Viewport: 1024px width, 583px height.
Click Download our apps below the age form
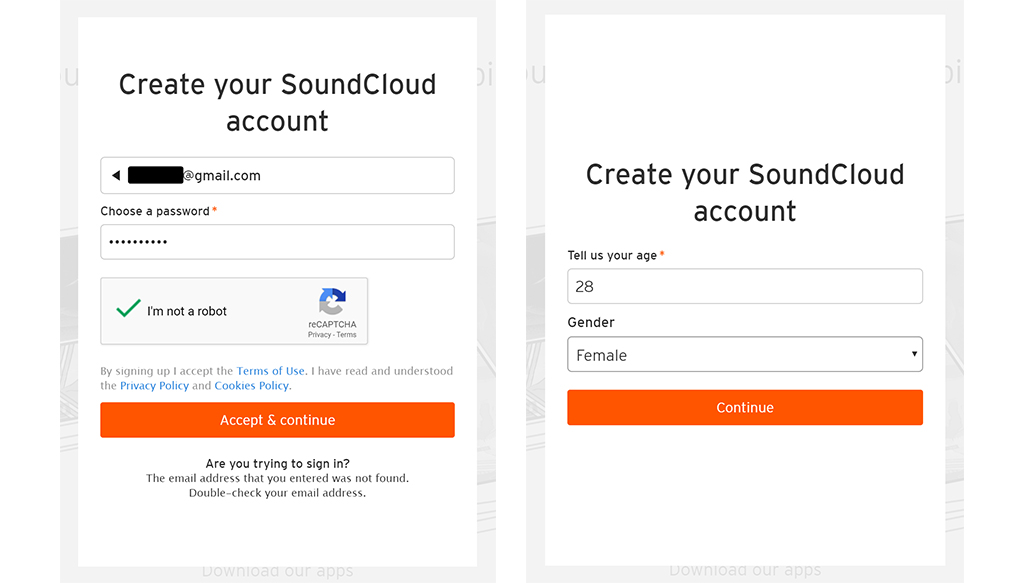tap(745, 571)
